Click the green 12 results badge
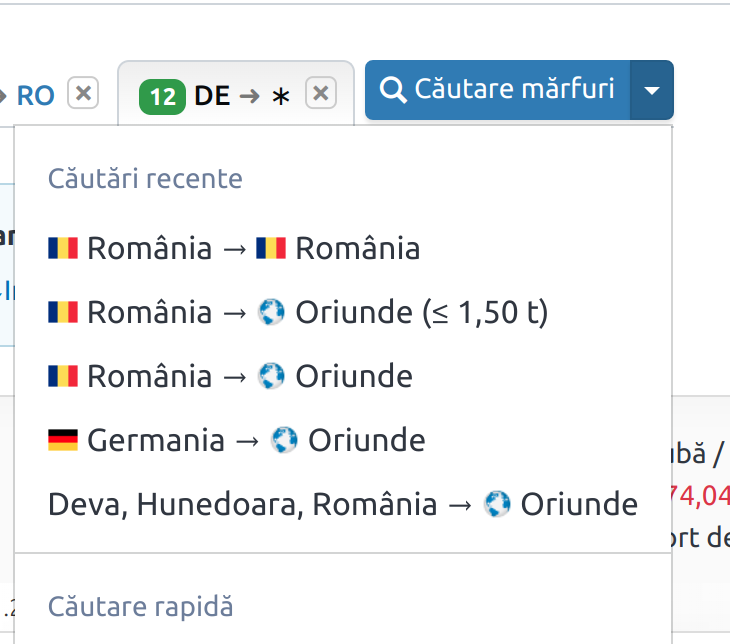 pyautogui.click(x=162, y=96)
